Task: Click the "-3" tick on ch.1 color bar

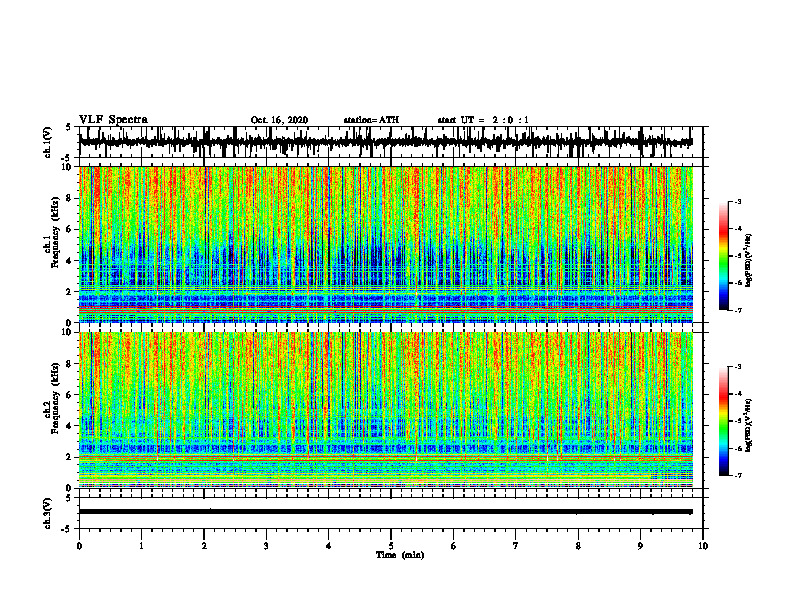Action: tap(738, 201)
